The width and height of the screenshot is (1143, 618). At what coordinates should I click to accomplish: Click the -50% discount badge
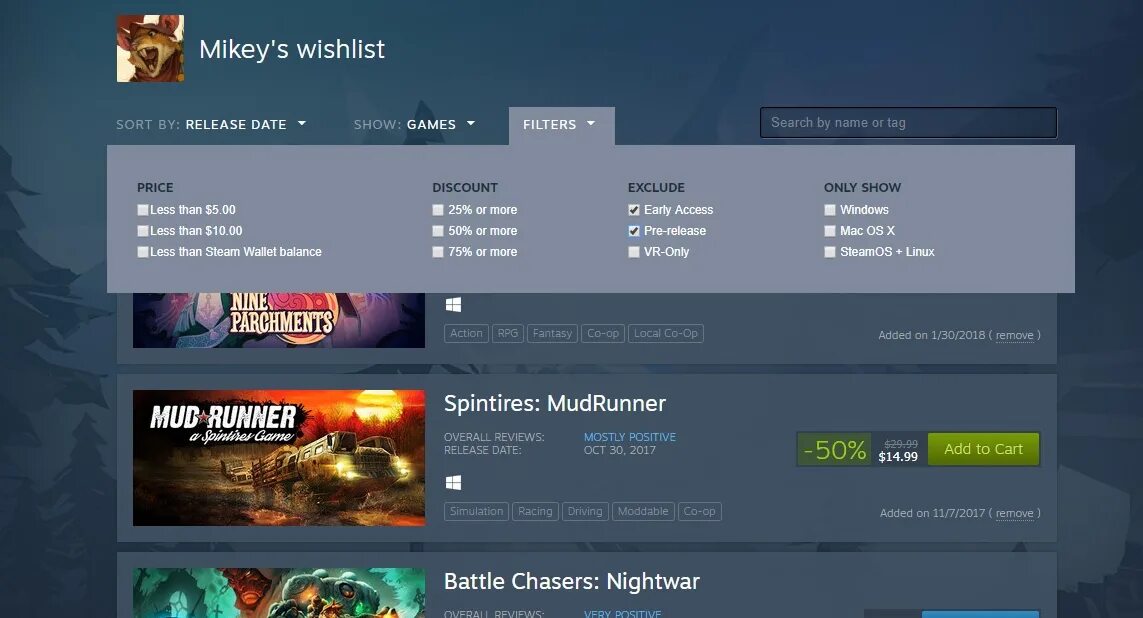click(x=834, y=450)
